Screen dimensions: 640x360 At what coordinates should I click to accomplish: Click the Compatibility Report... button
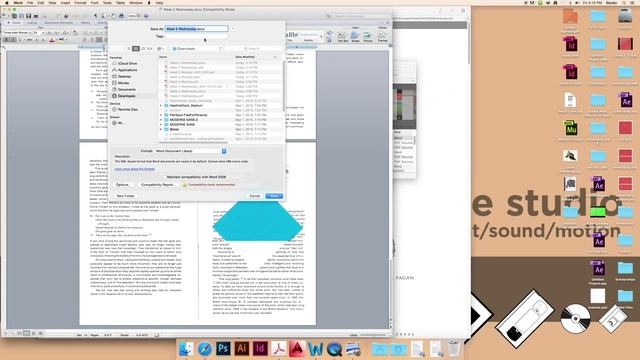158,185
